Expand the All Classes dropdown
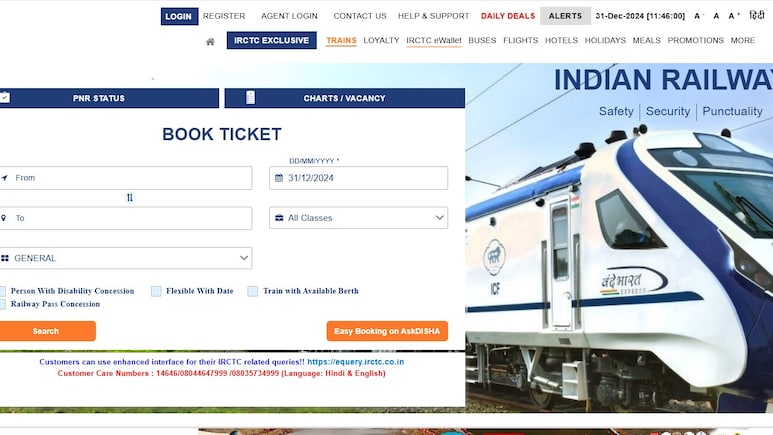This screenshot has width=773, height=435. [x=358, y=218]
